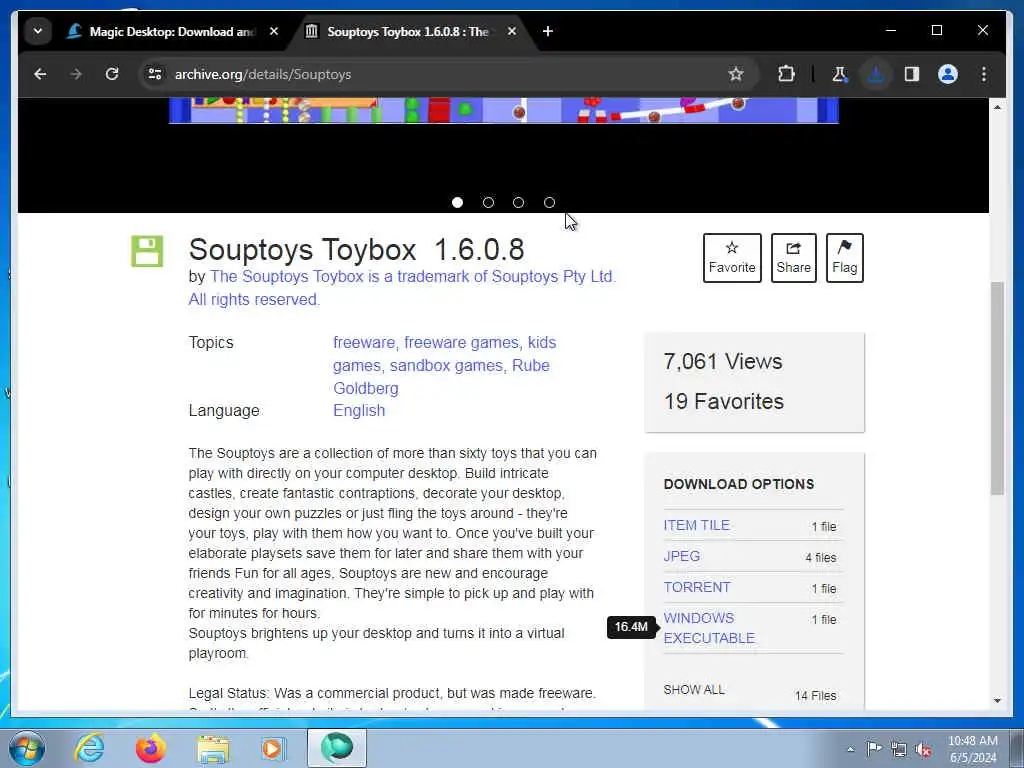Screen dimensions: 1024x768
Task: Click the muted volume tray icon
Action: (923, 750)
